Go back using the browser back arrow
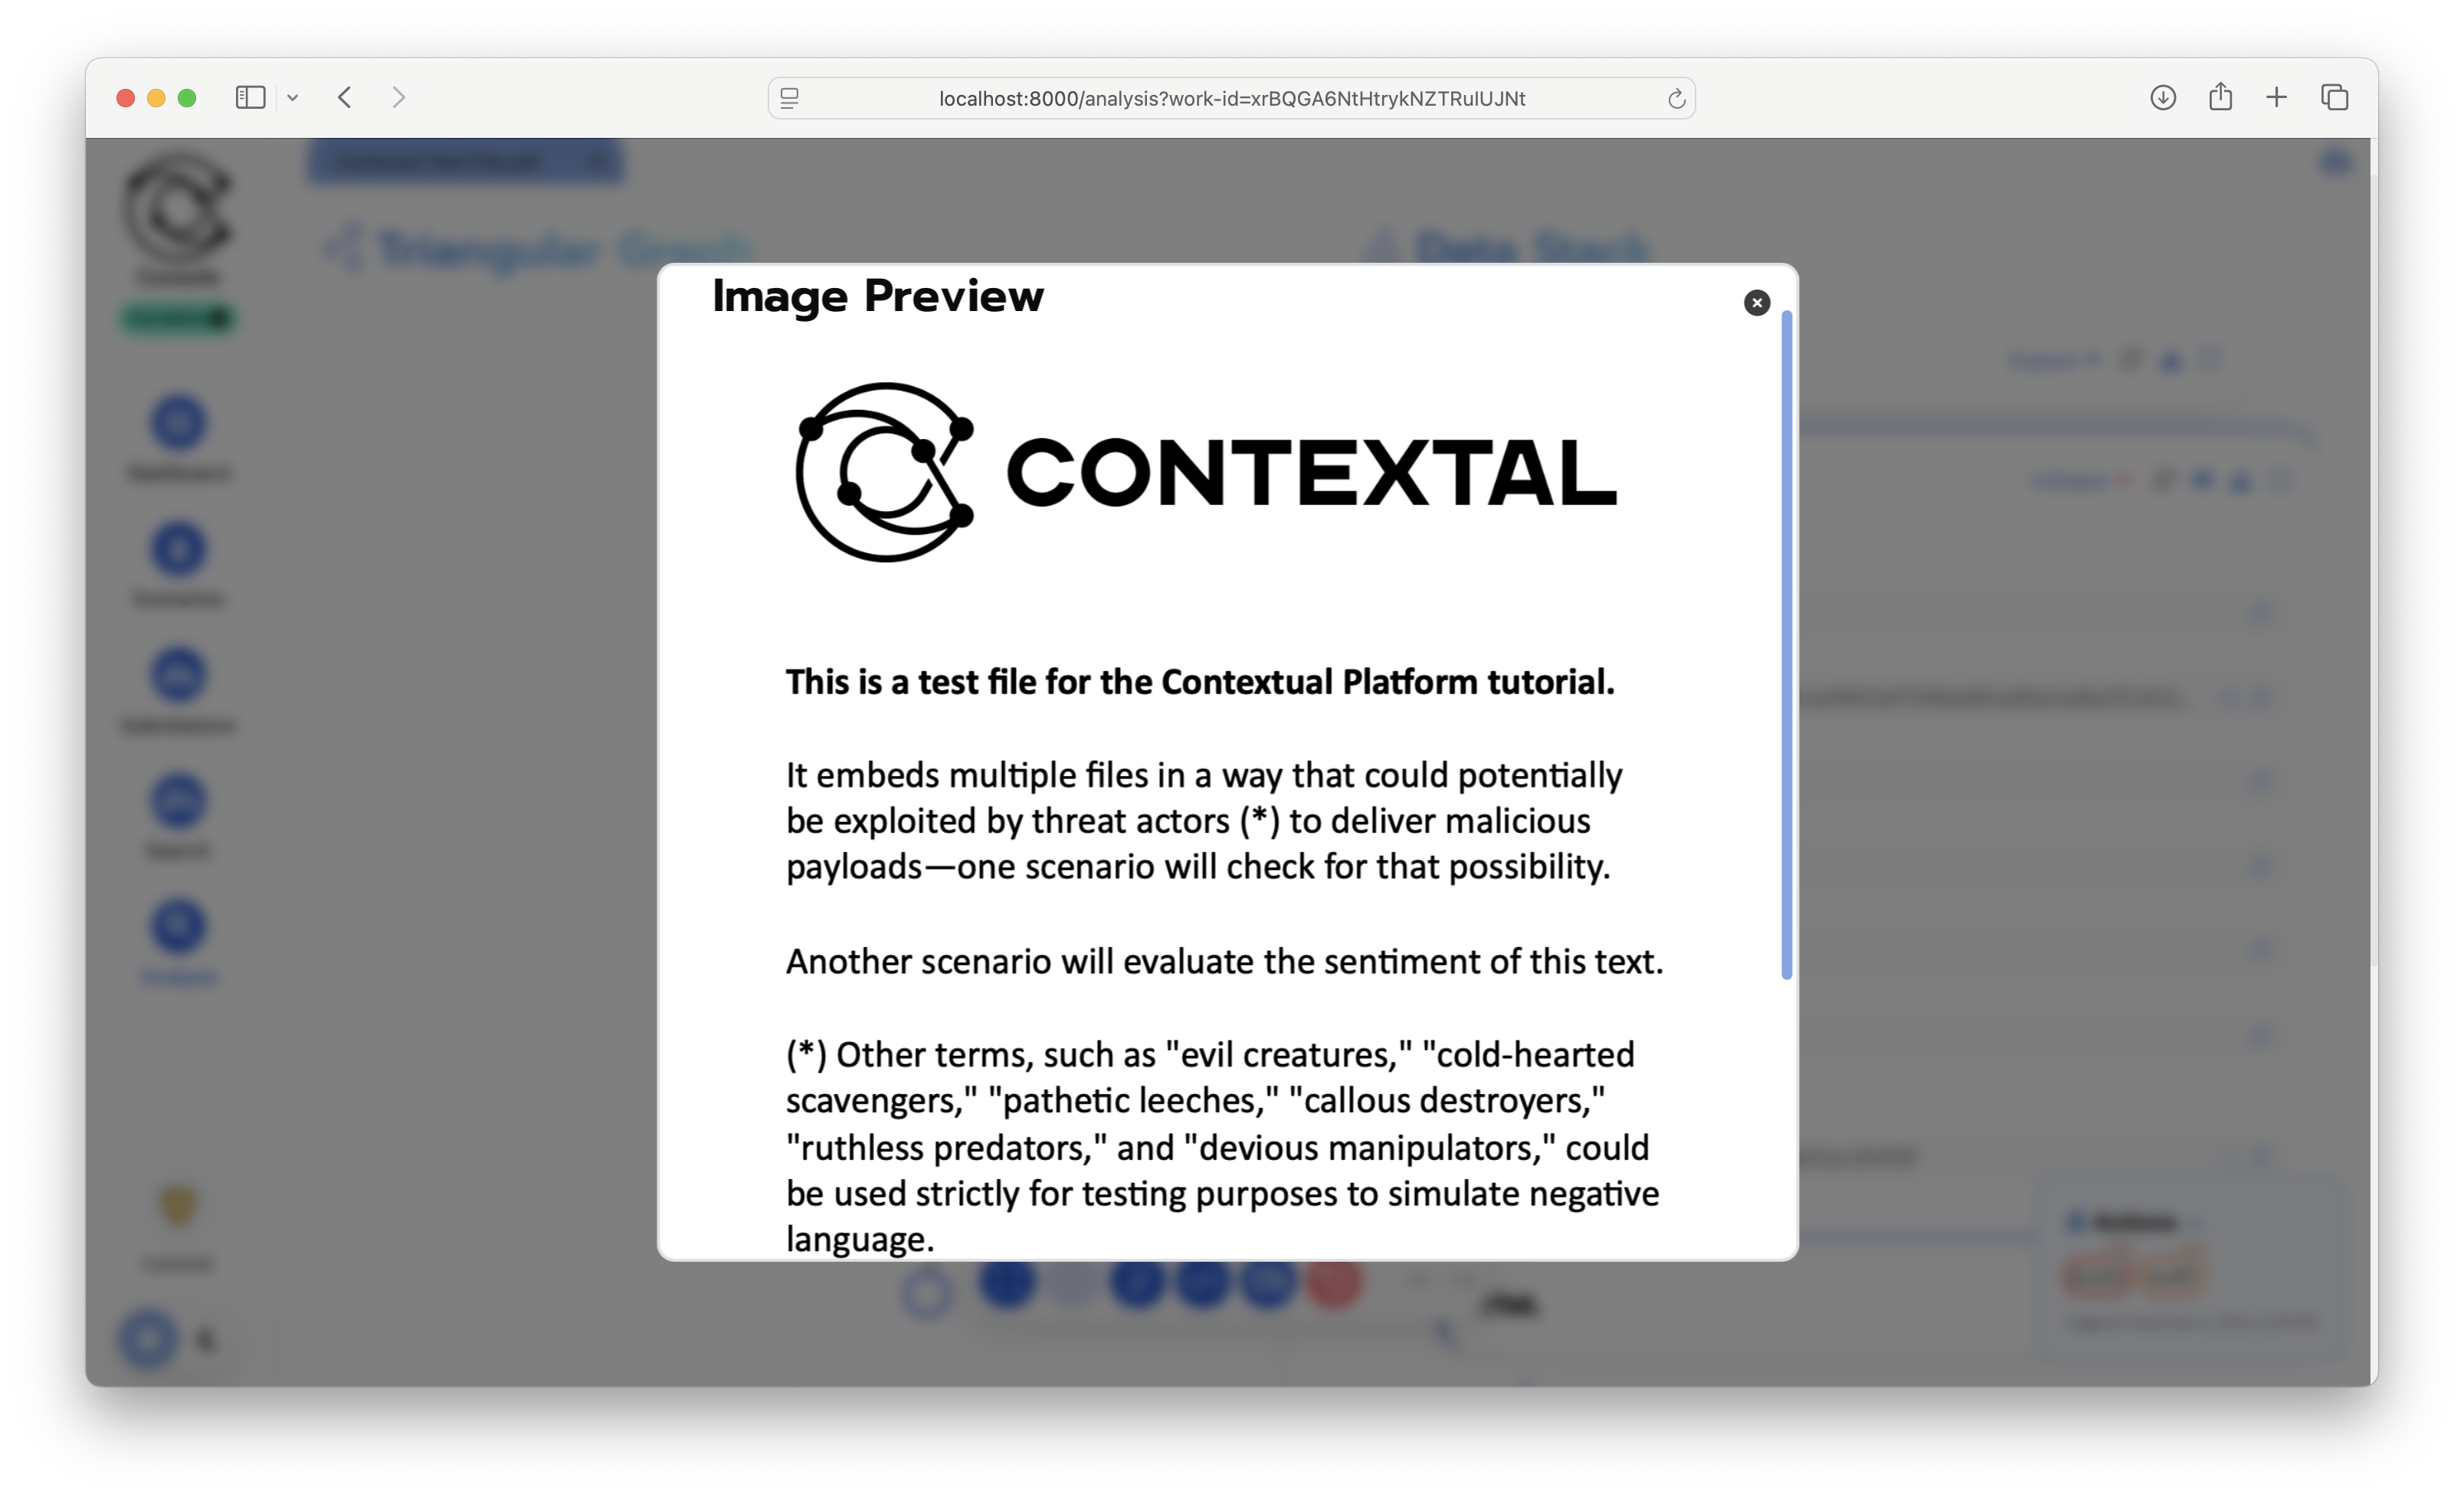The image size is (2464, 1500). pyautogui.click(x=344, y=97)
